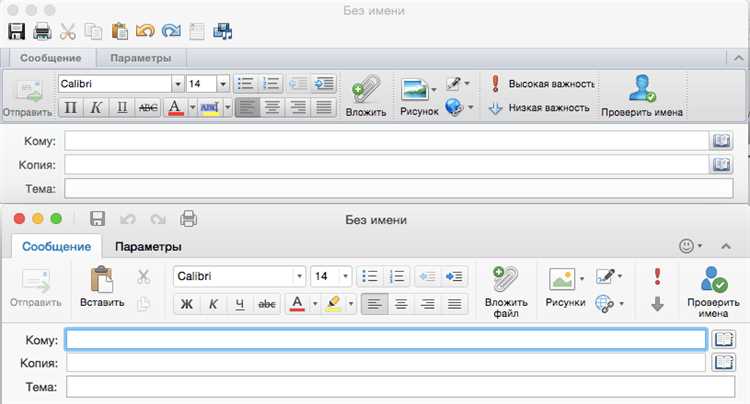Toggle italic К button in upper window
The image size is (750, 404).
click(x=96, y=108)
